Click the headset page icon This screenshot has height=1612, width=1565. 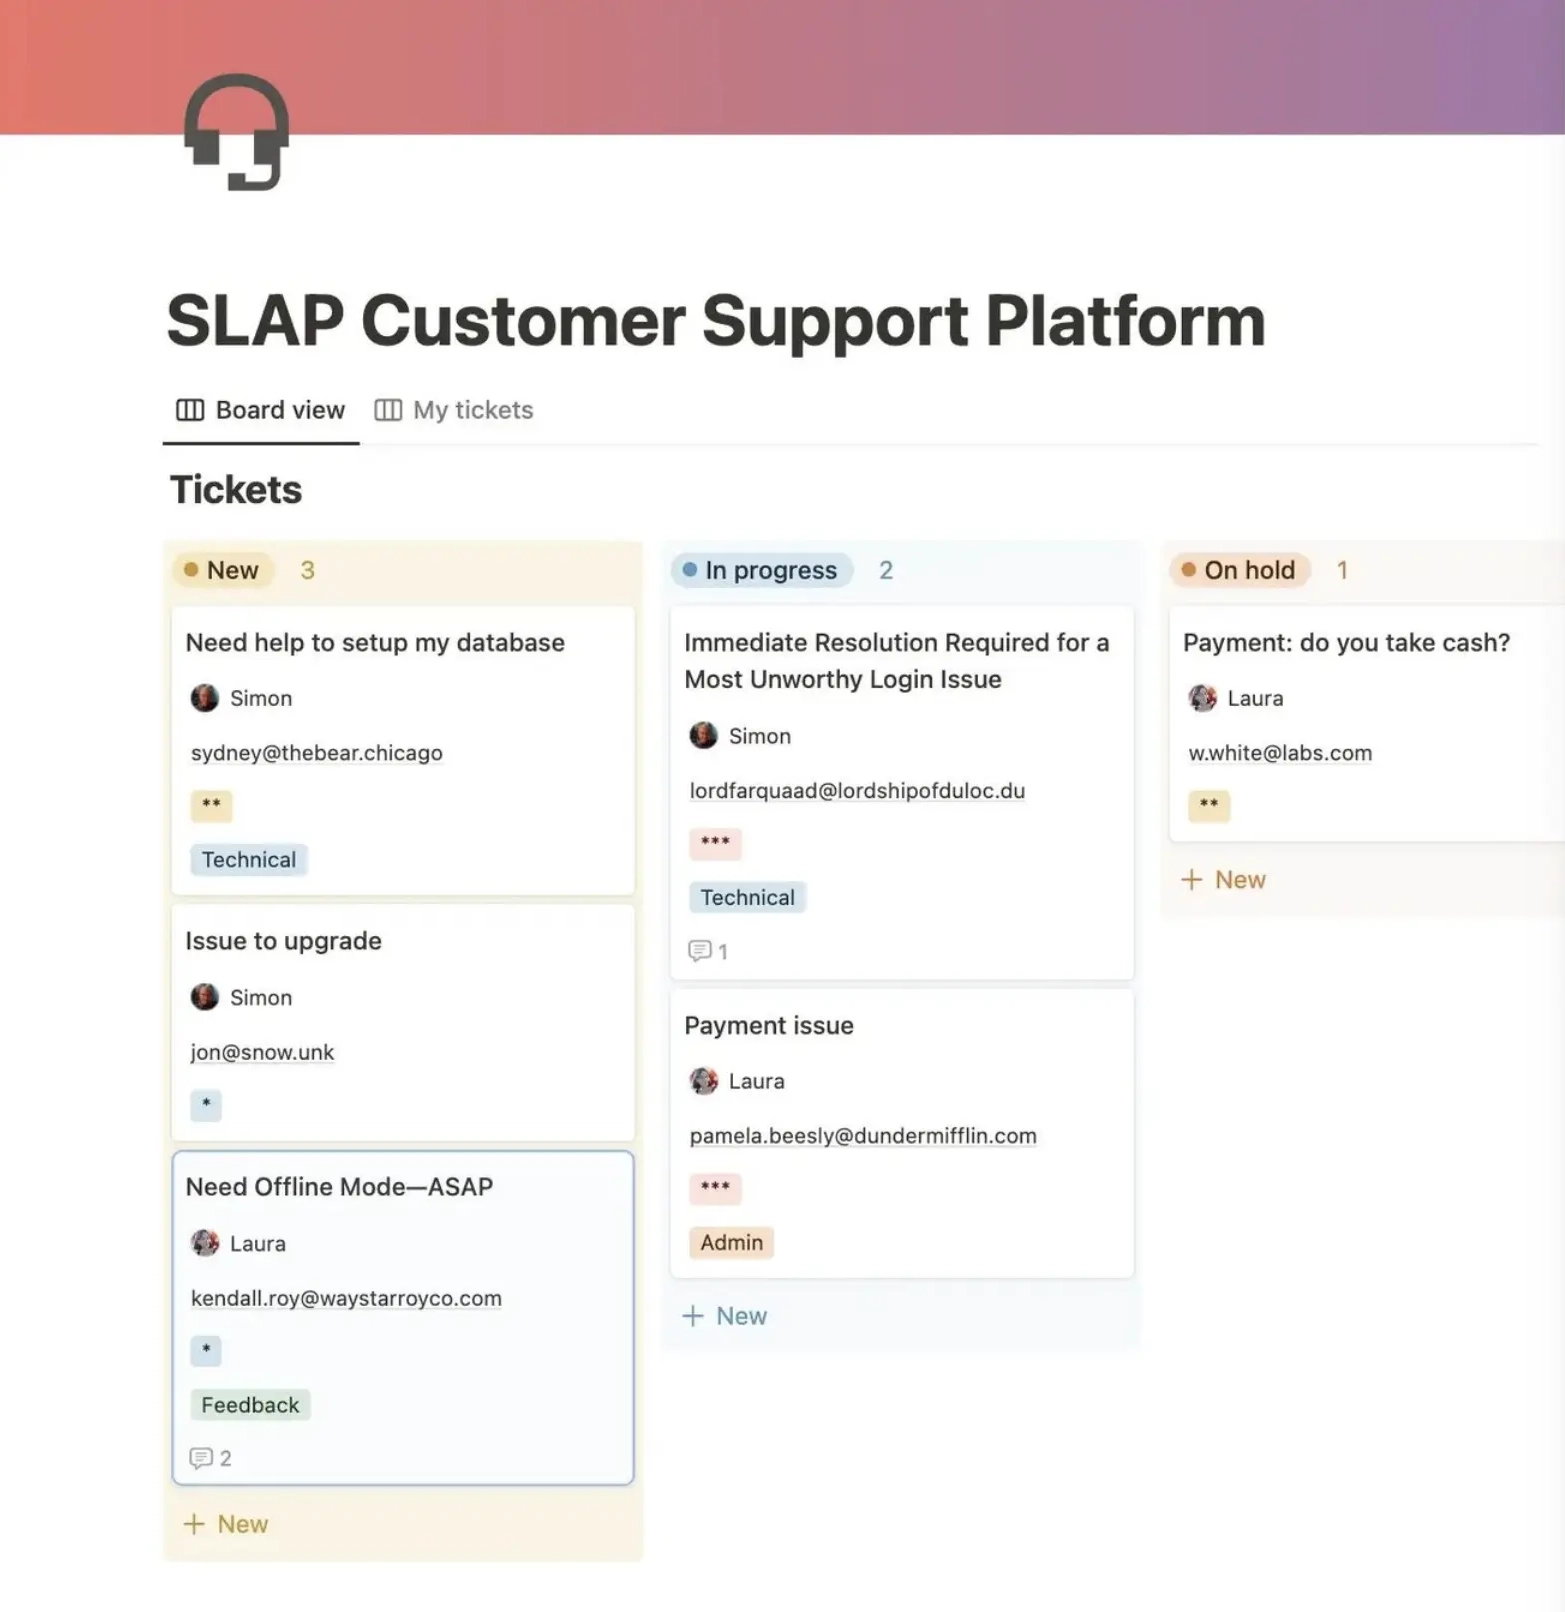coord(236,132)
